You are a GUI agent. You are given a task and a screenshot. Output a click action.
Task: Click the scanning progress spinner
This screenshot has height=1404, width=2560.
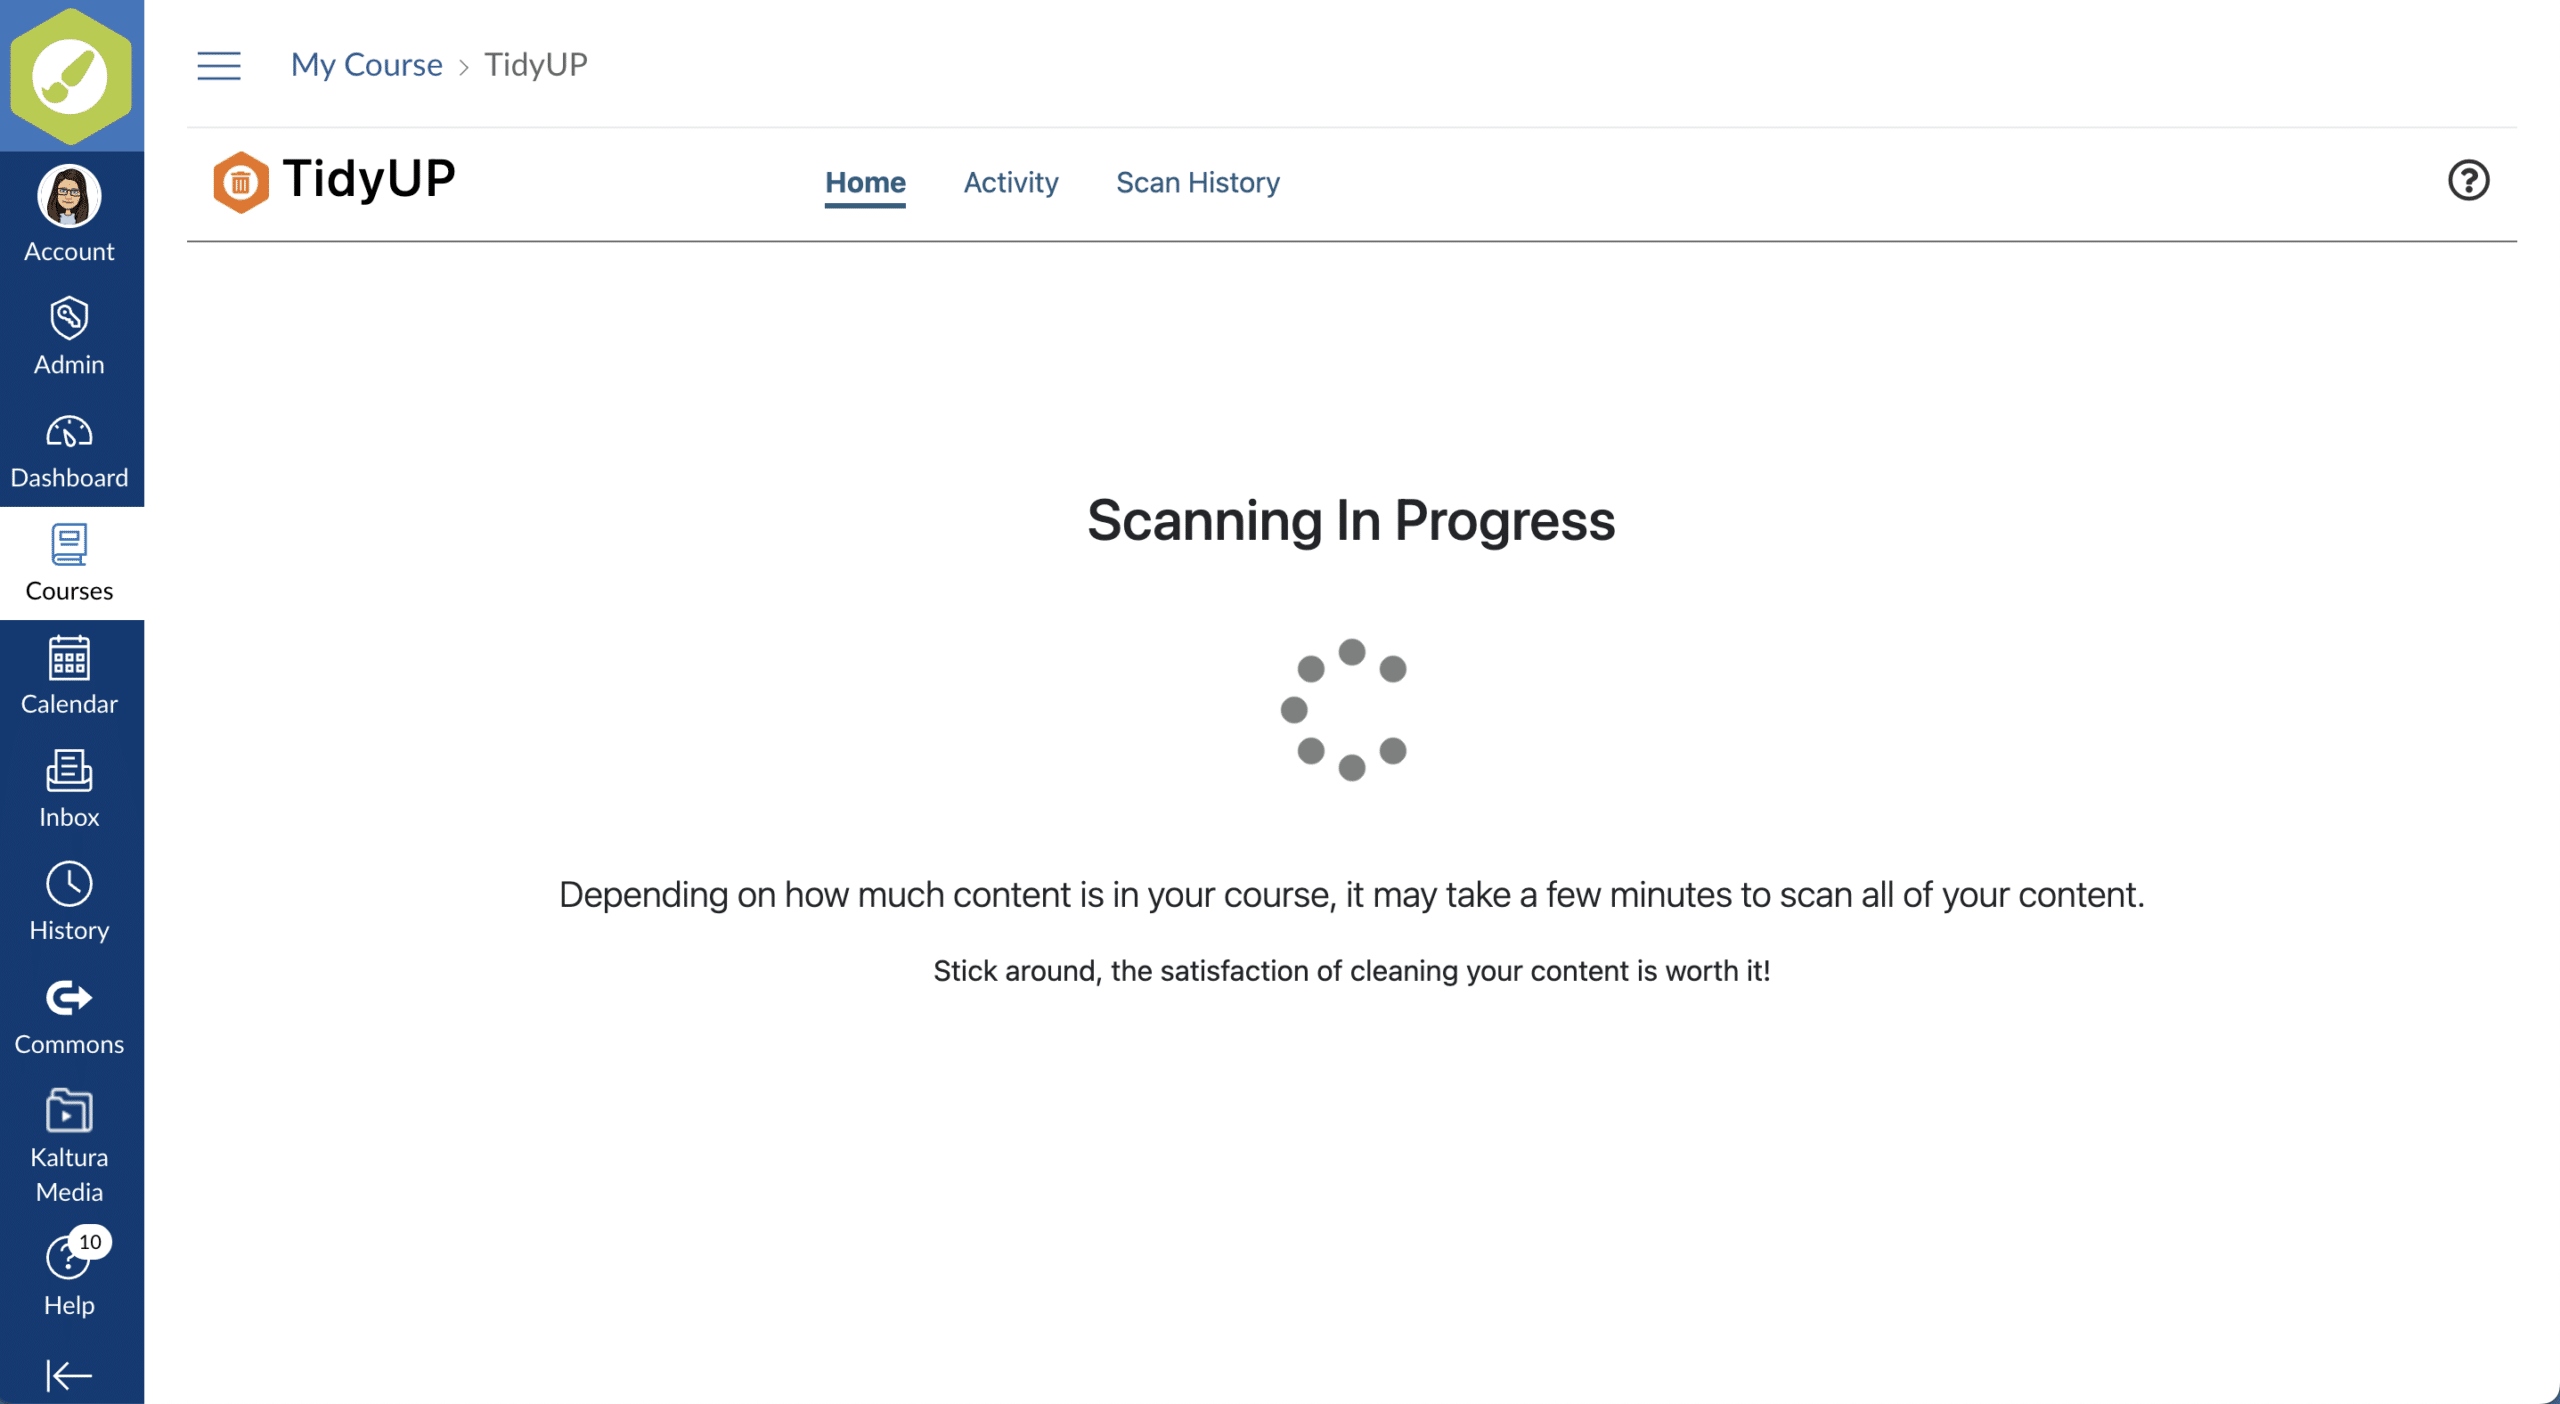[x=1350, y=710]
